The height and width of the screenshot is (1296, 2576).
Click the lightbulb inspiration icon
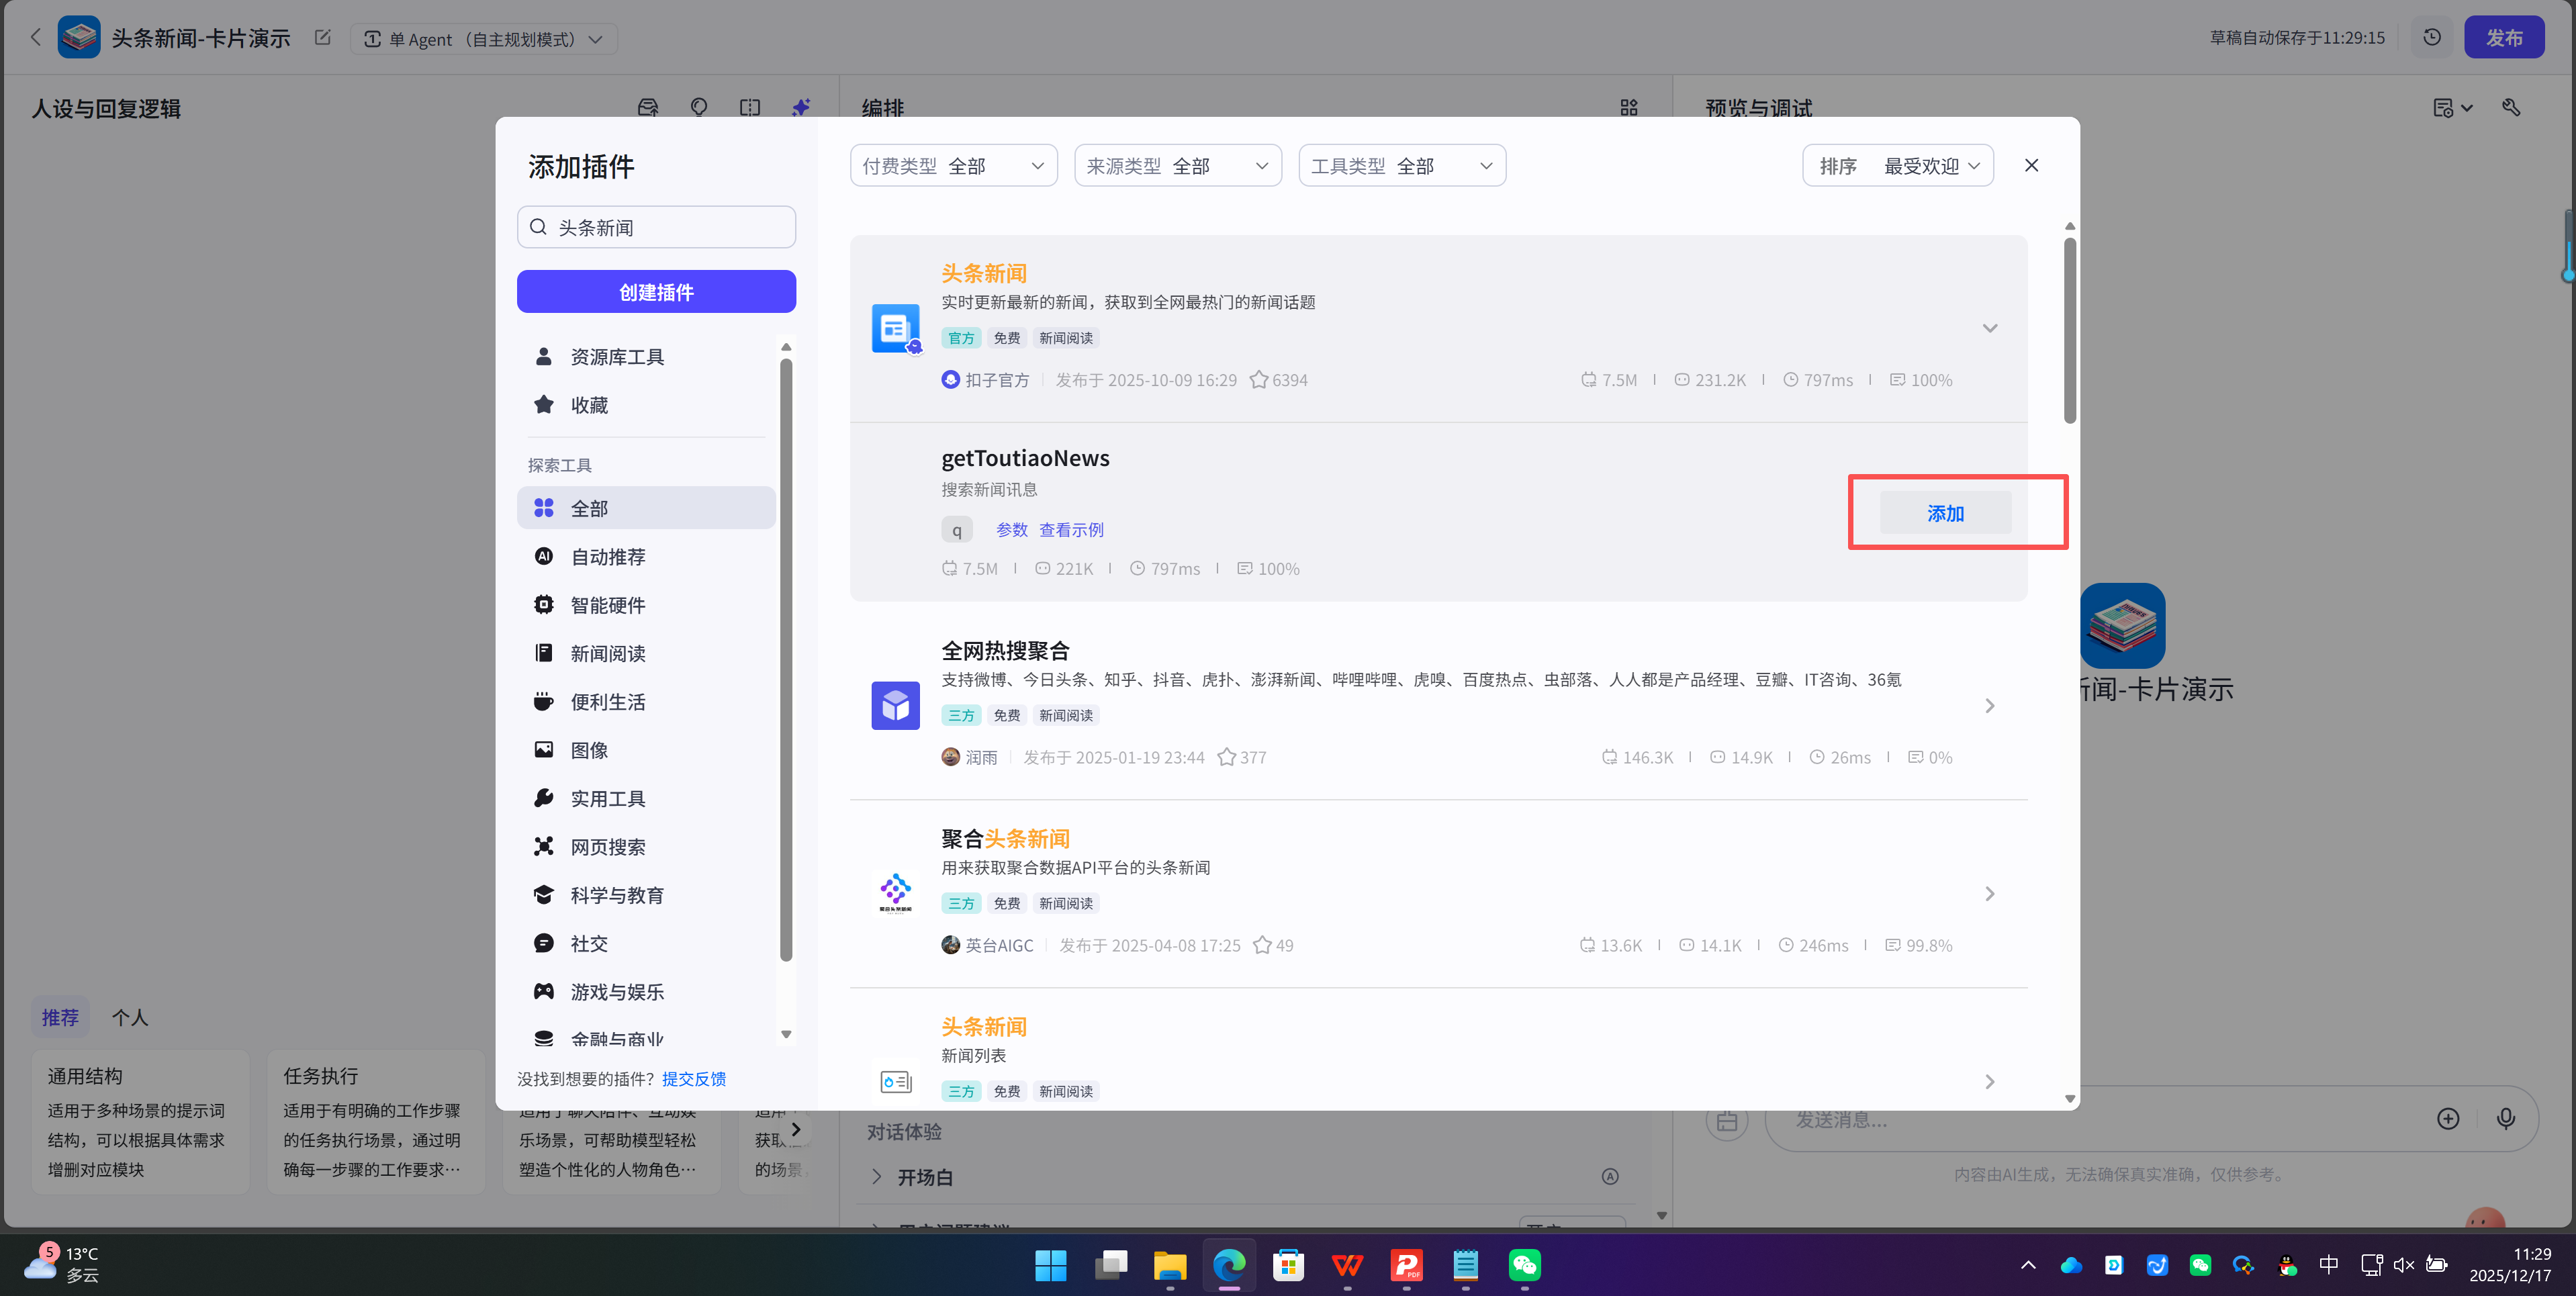tap(698, 107)
